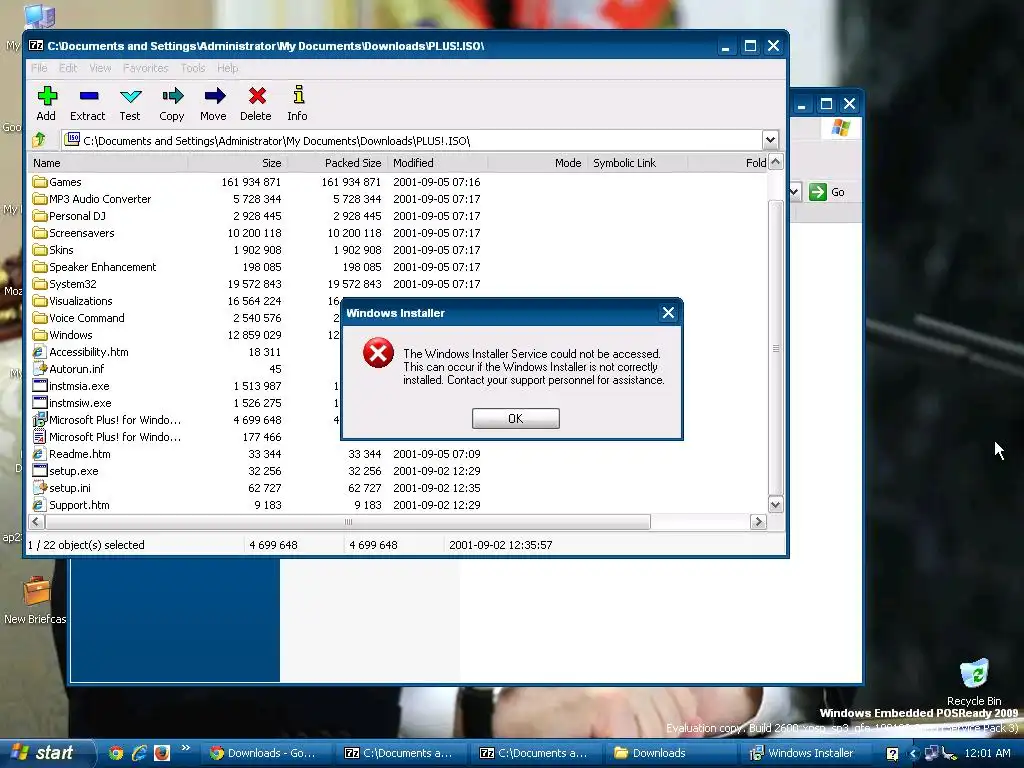Click the address path input field

click(x=411, y=140)
